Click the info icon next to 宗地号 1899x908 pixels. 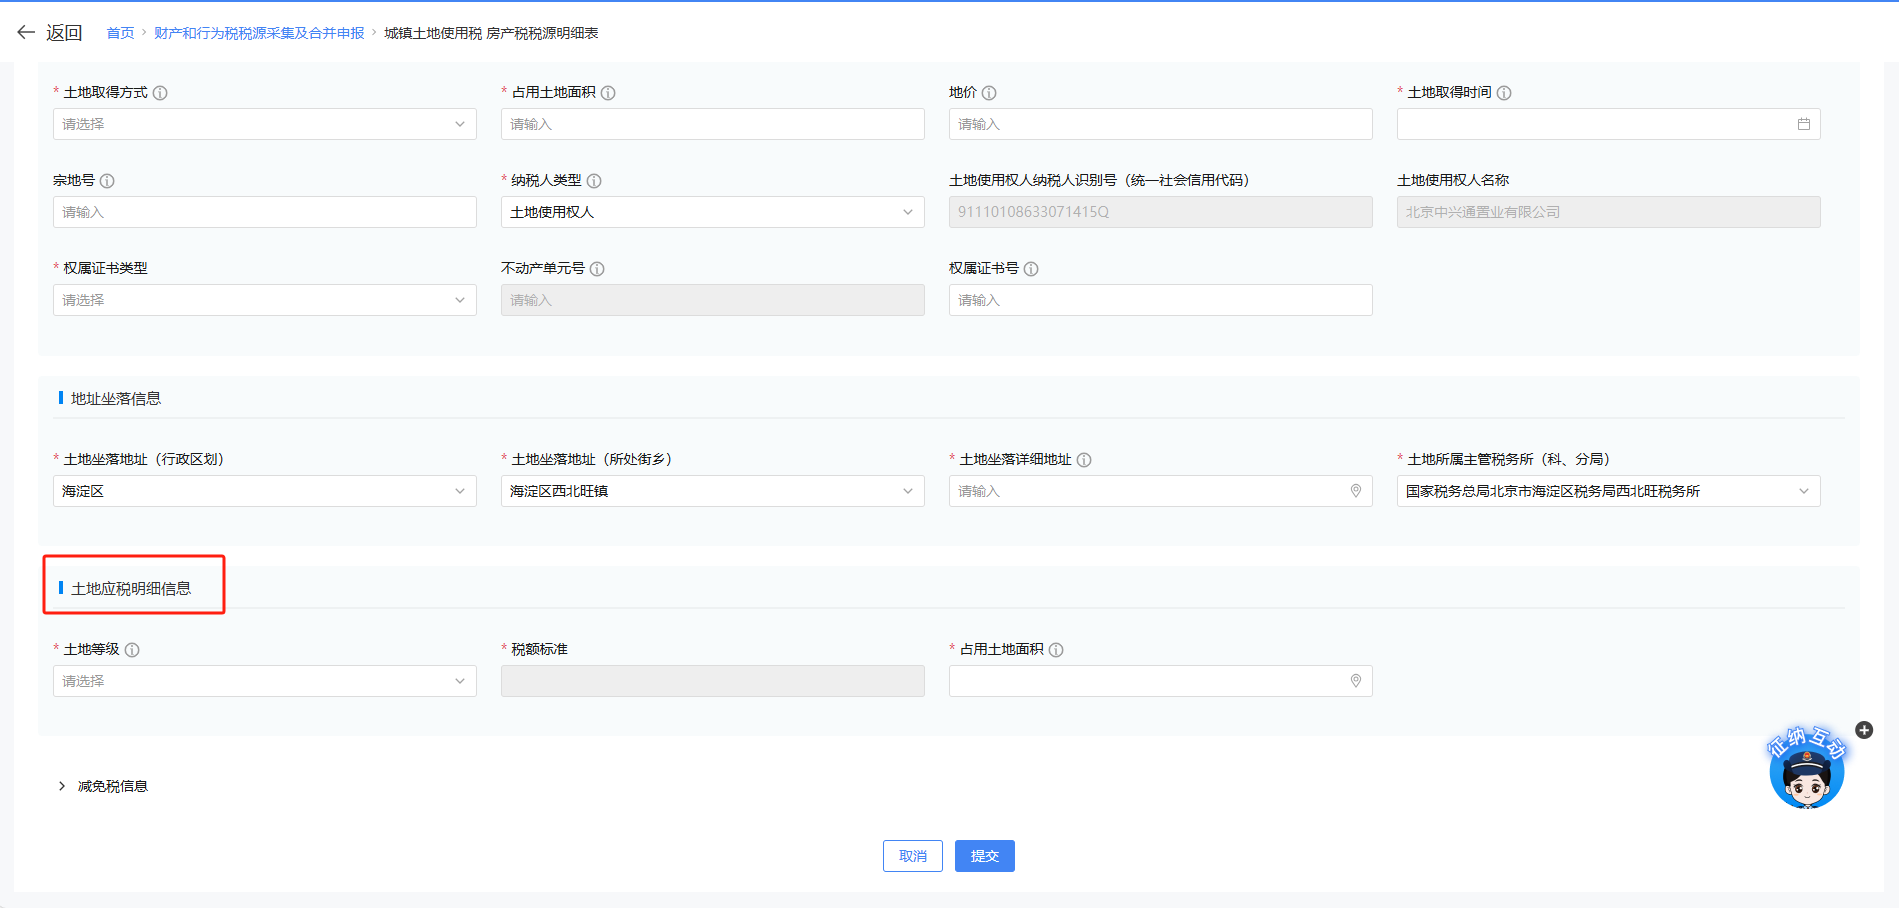coord(108,181)
